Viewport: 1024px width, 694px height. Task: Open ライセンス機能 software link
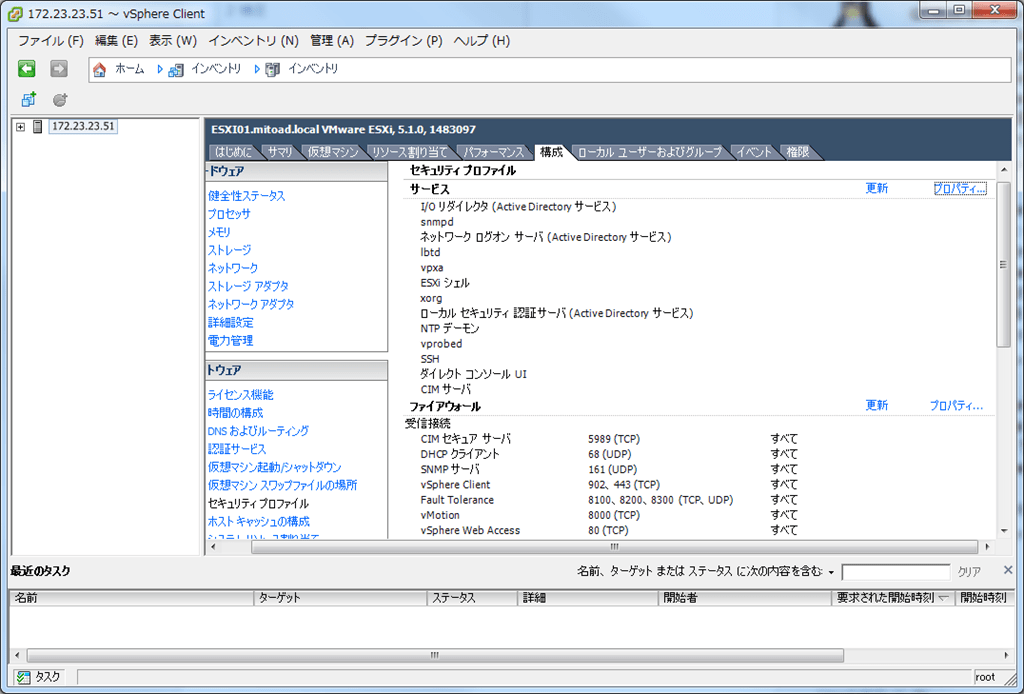[240, 395]
